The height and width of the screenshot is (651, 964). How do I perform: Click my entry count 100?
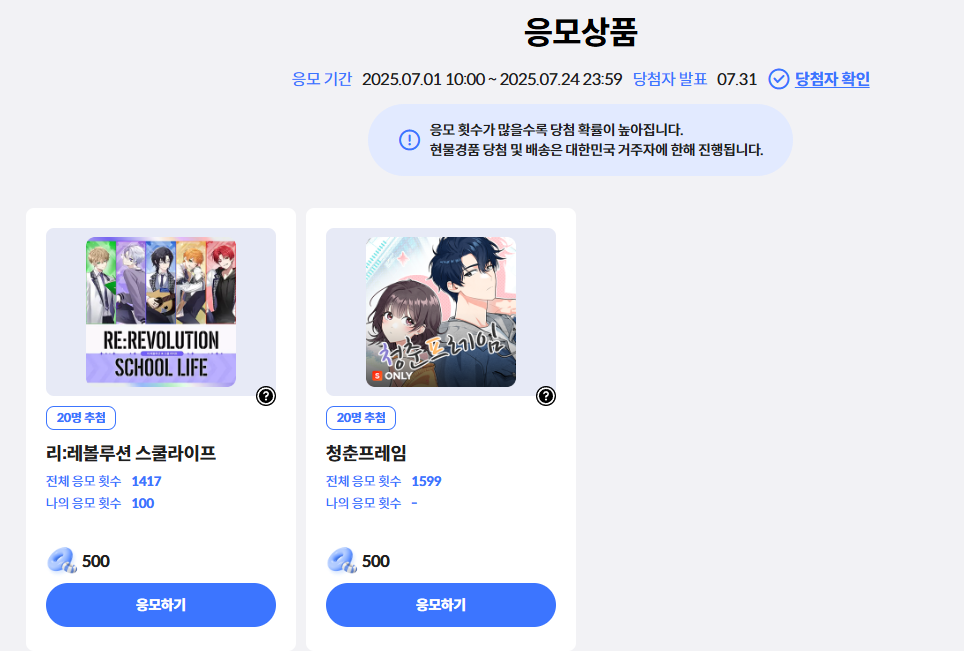[x=143, y=503]
